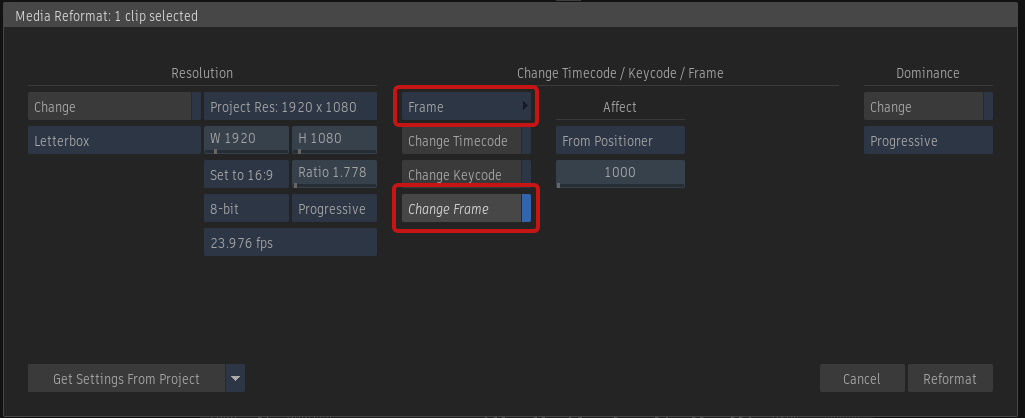Click the 23.976 fps frame rate field

290,243
